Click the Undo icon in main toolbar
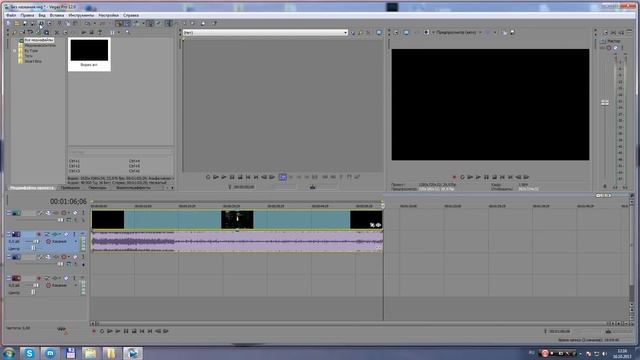 coord(88,23)
